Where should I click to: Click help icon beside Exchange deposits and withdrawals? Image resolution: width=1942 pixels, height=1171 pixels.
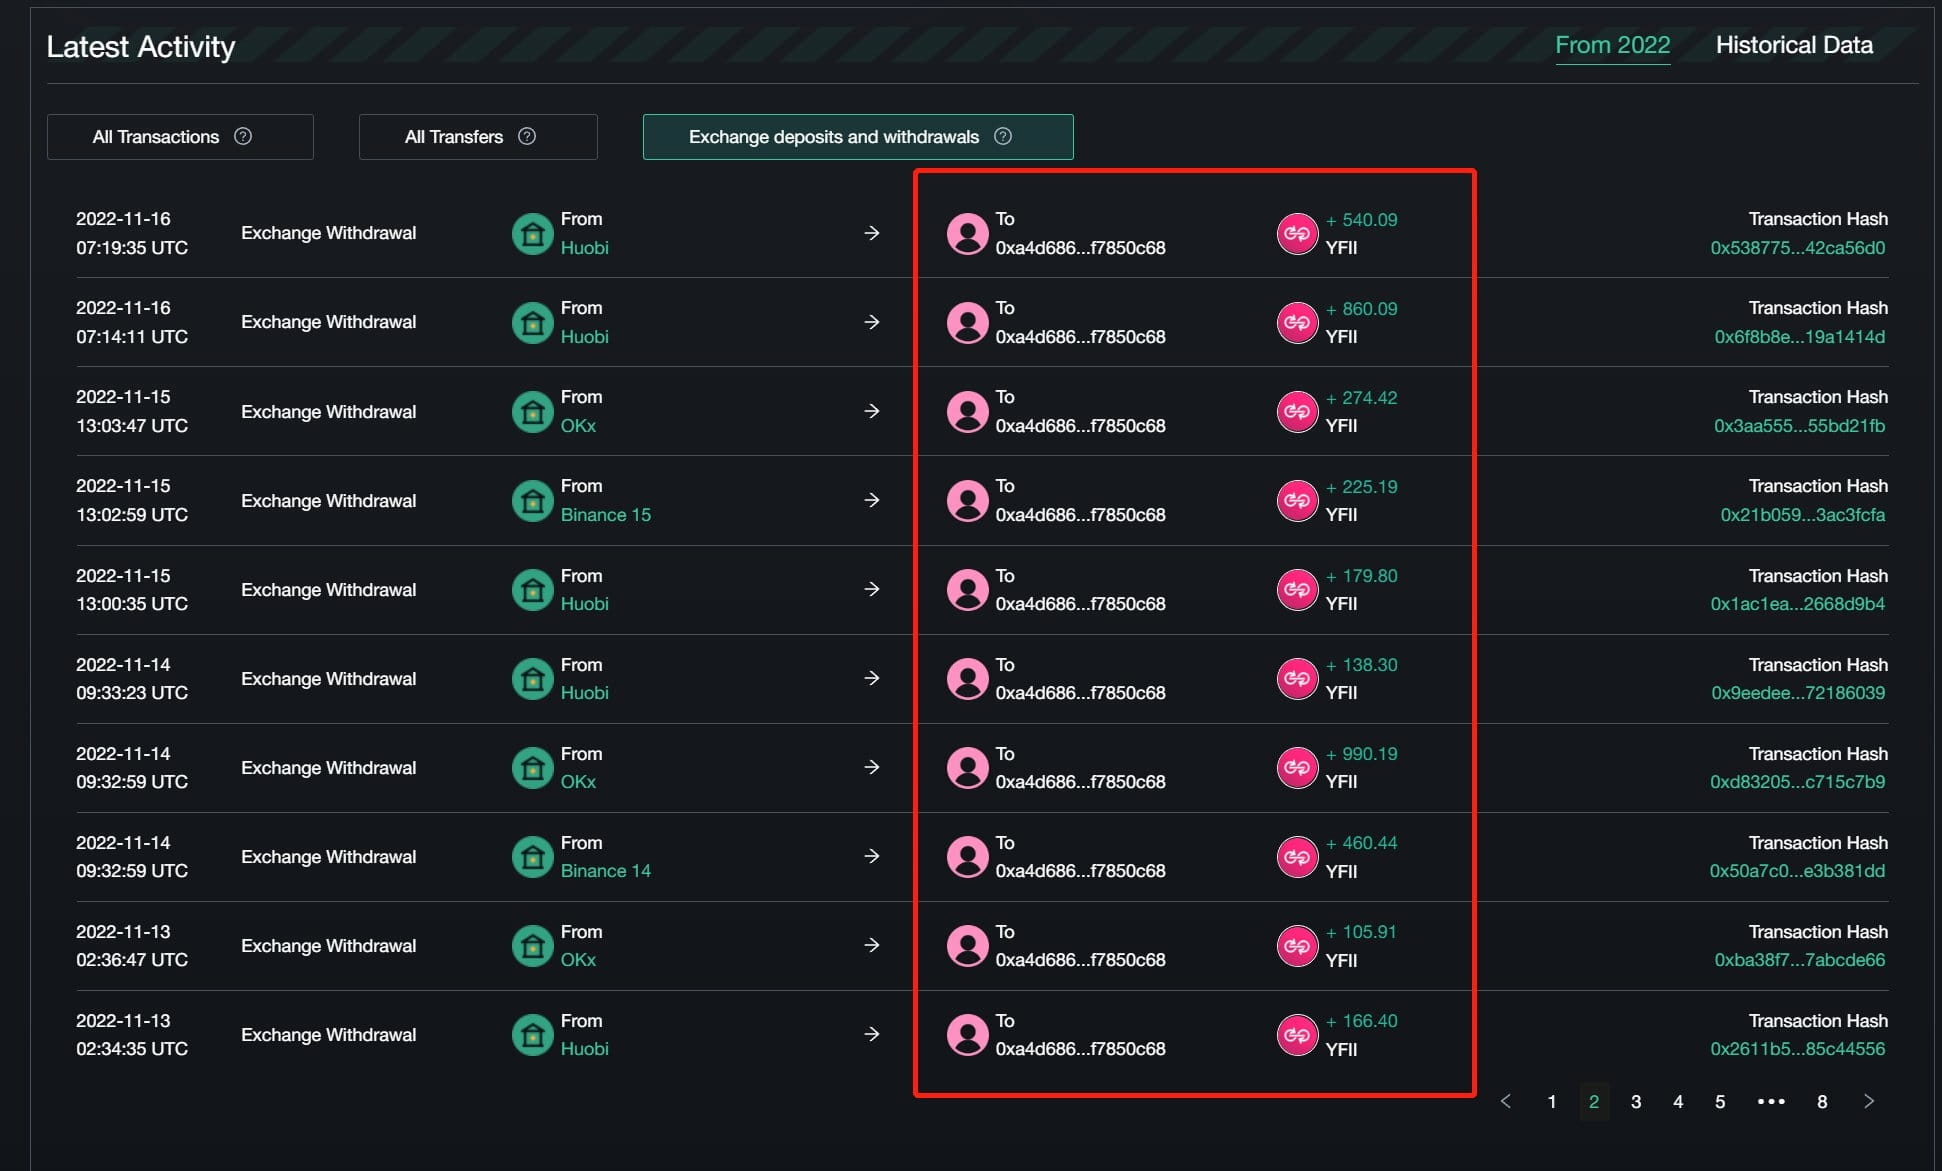pos(1003,136)
